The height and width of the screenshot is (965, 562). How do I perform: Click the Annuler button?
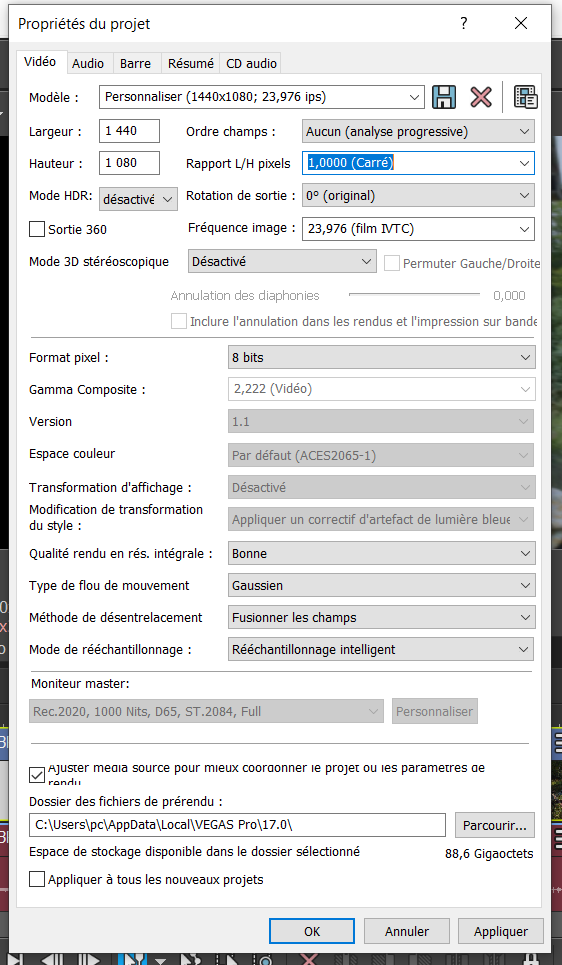407,931
